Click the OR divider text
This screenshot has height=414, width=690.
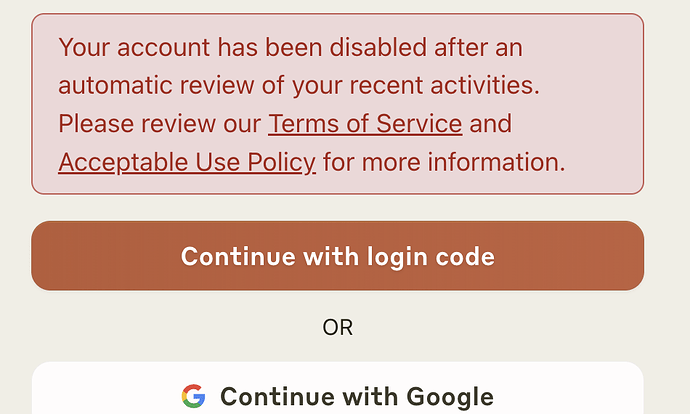(338, 328)
